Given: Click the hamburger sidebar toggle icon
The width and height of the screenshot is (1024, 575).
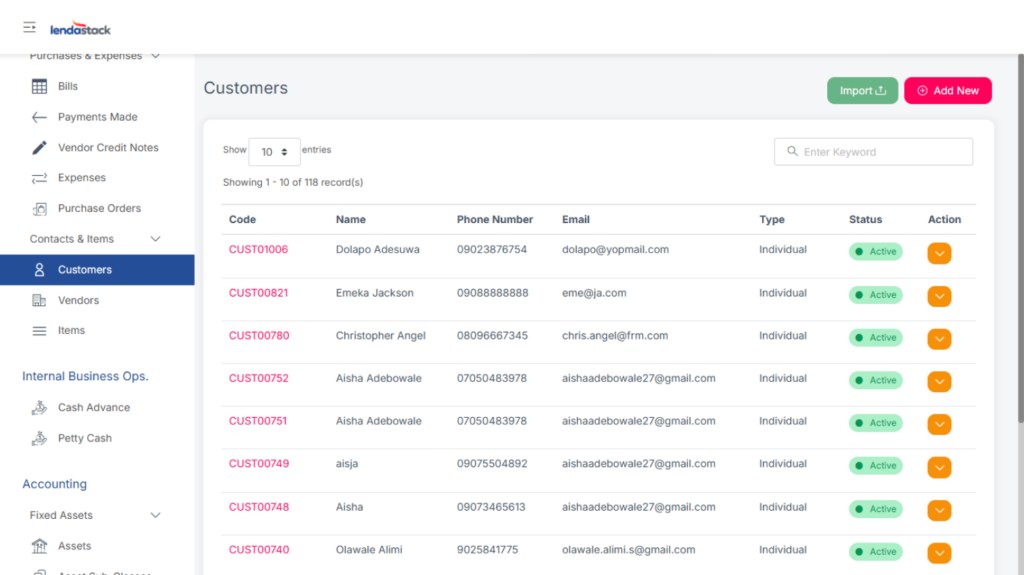Looking at the screenshot, I should pyautogui.click(x=29, y=28).
